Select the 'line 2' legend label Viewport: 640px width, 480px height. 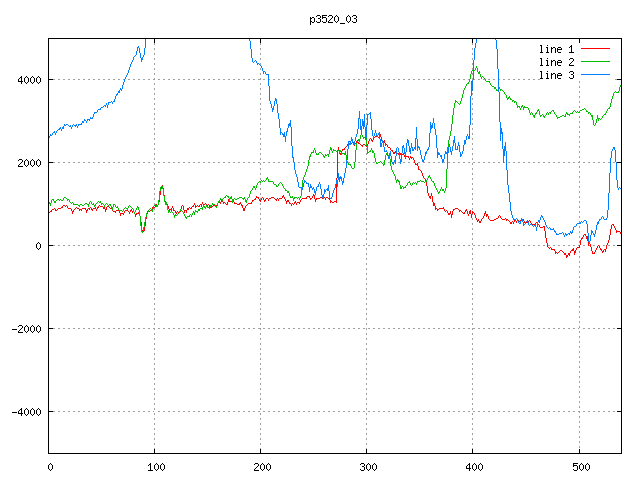click(x=556, y=62)
